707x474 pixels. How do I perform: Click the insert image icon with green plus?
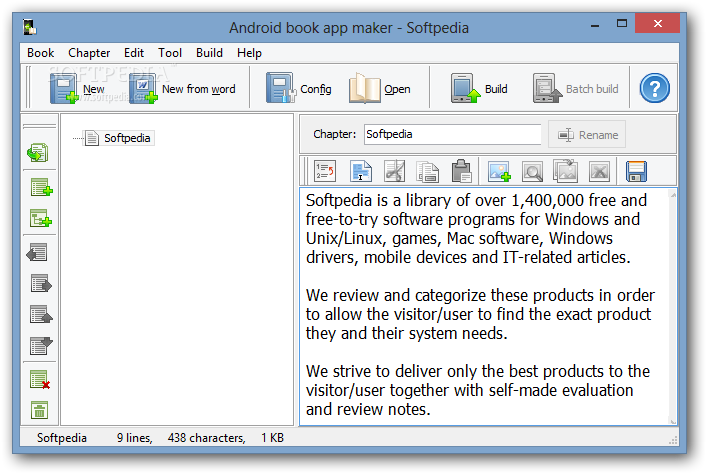[x=499, y=171]
